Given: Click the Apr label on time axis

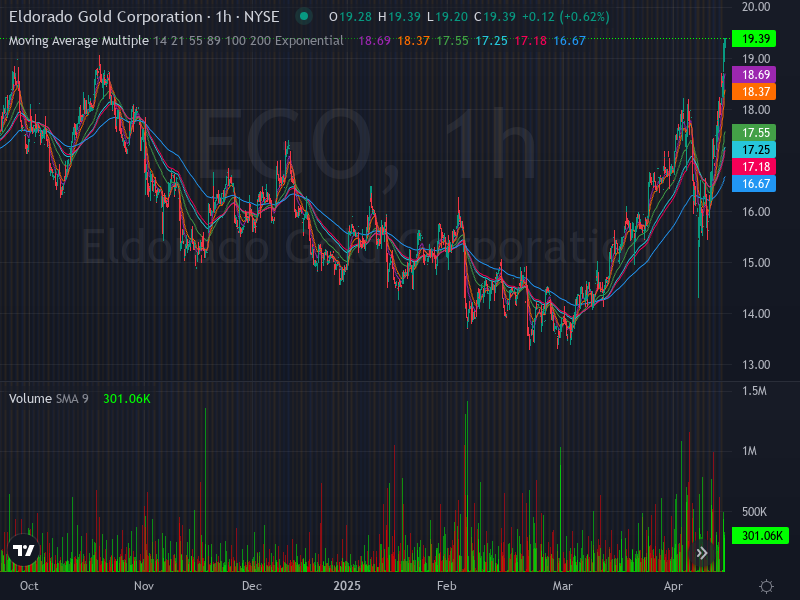Looking at the screenshot, I should tap(673, 586).
